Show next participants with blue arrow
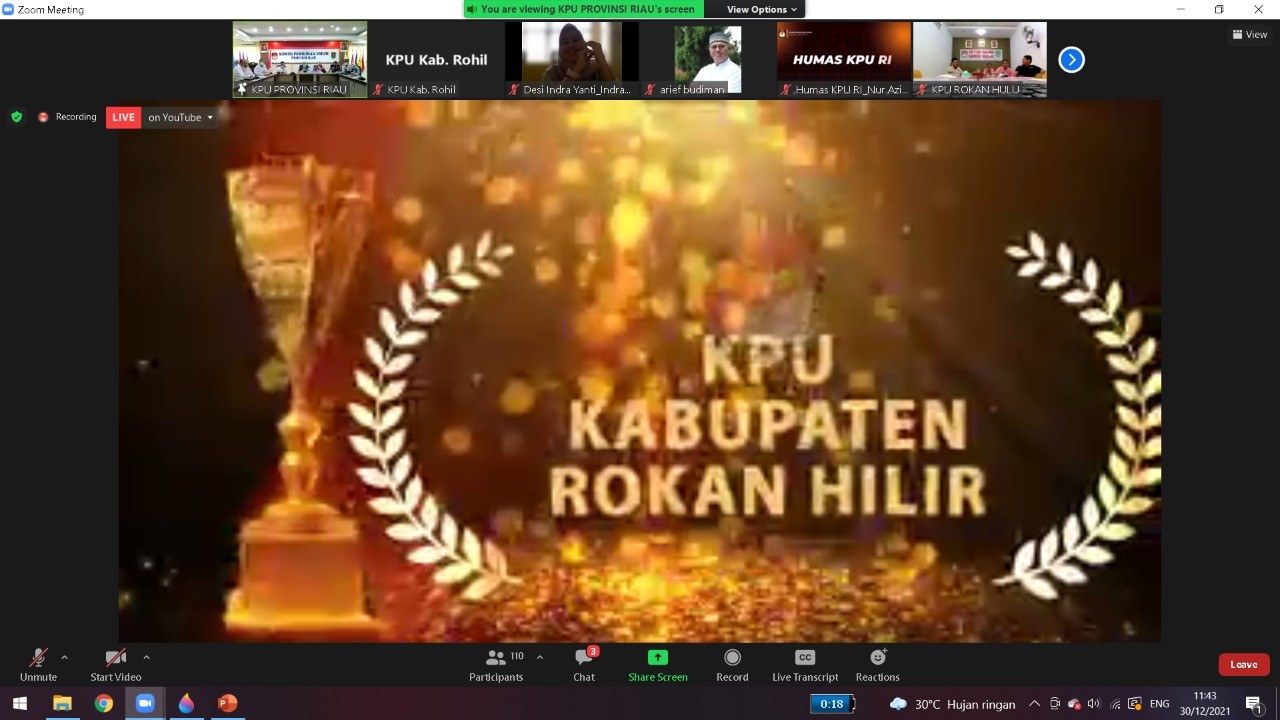1280x720 pixels. [1071, 60]
